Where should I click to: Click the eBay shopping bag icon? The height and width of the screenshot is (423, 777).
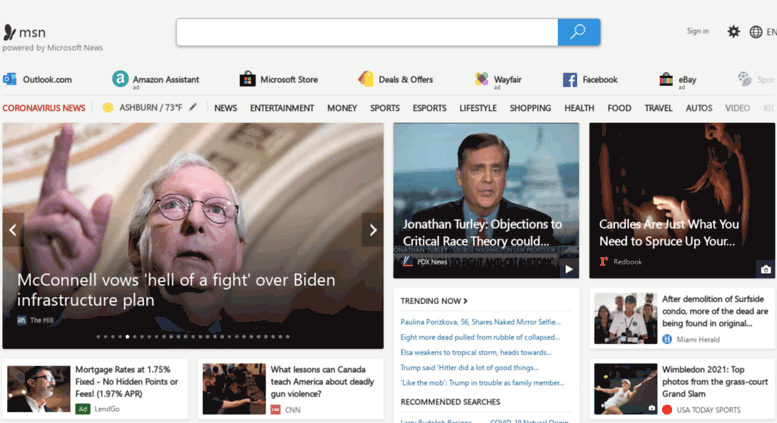(x=666, y=79)
